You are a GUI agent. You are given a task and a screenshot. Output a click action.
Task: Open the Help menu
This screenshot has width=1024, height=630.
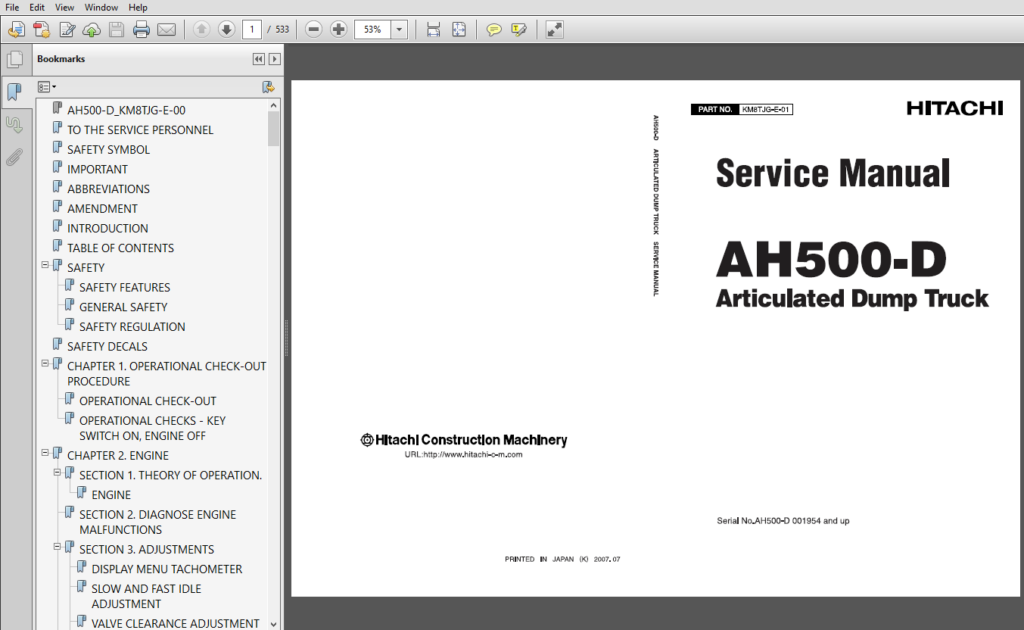pyautogui.click(x=138, y=7)
